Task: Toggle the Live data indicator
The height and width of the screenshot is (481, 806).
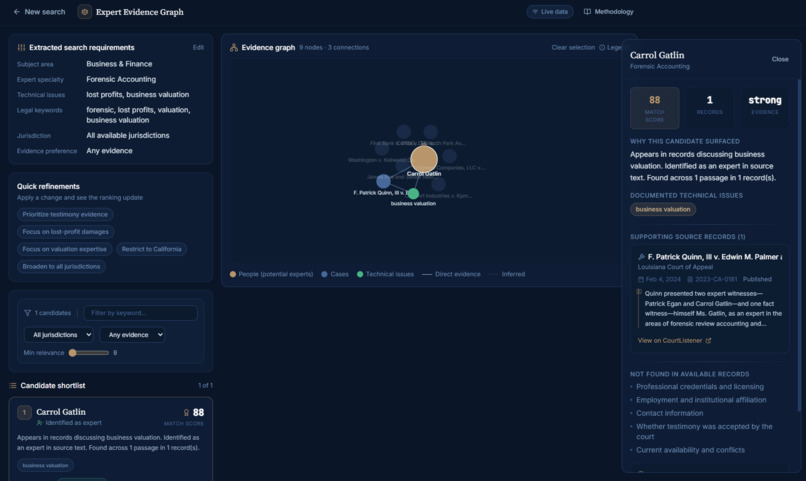Action: [x=549, y=12]
